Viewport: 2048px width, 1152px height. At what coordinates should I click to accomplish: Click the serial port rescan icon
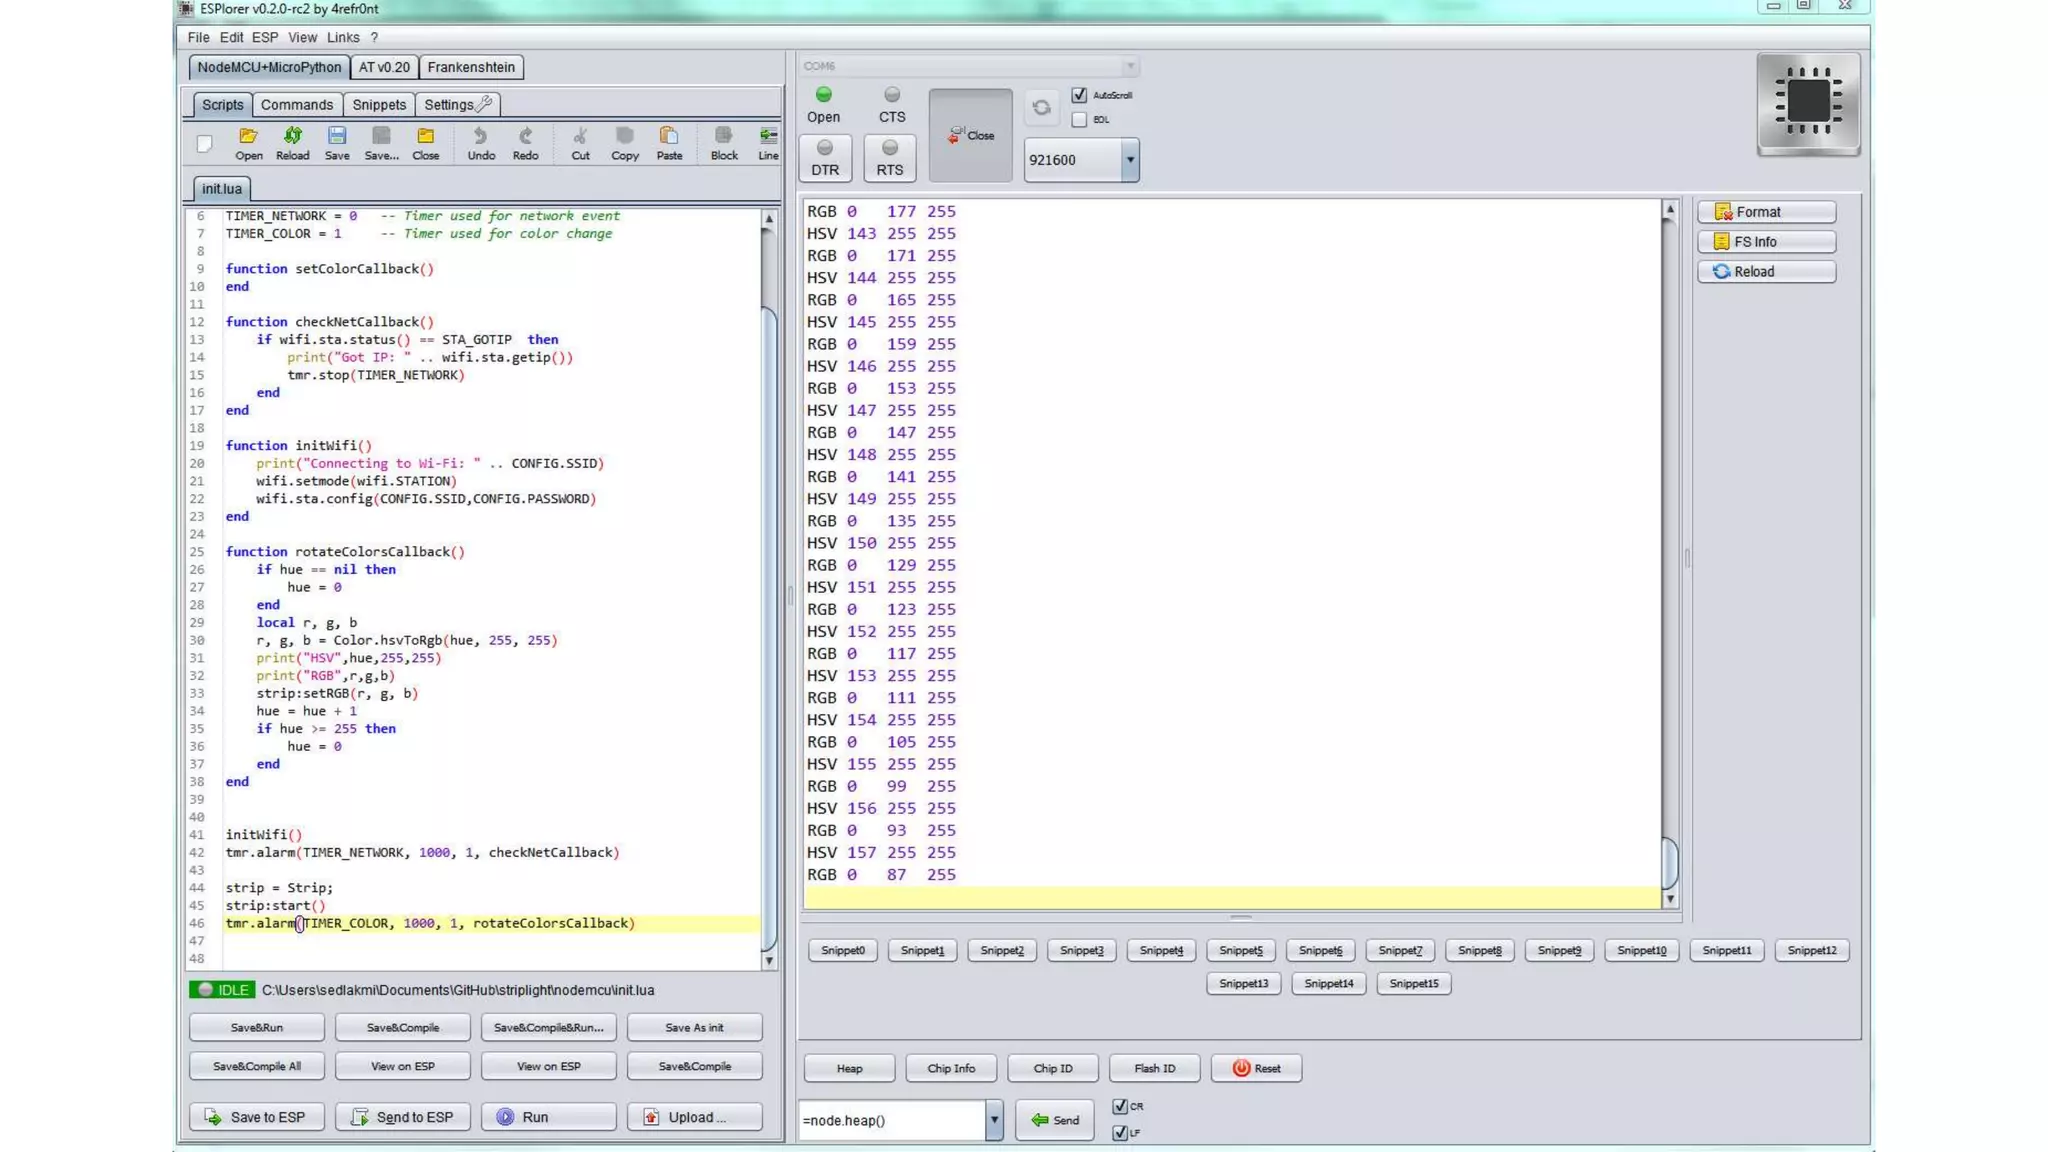pos(1041,107)
